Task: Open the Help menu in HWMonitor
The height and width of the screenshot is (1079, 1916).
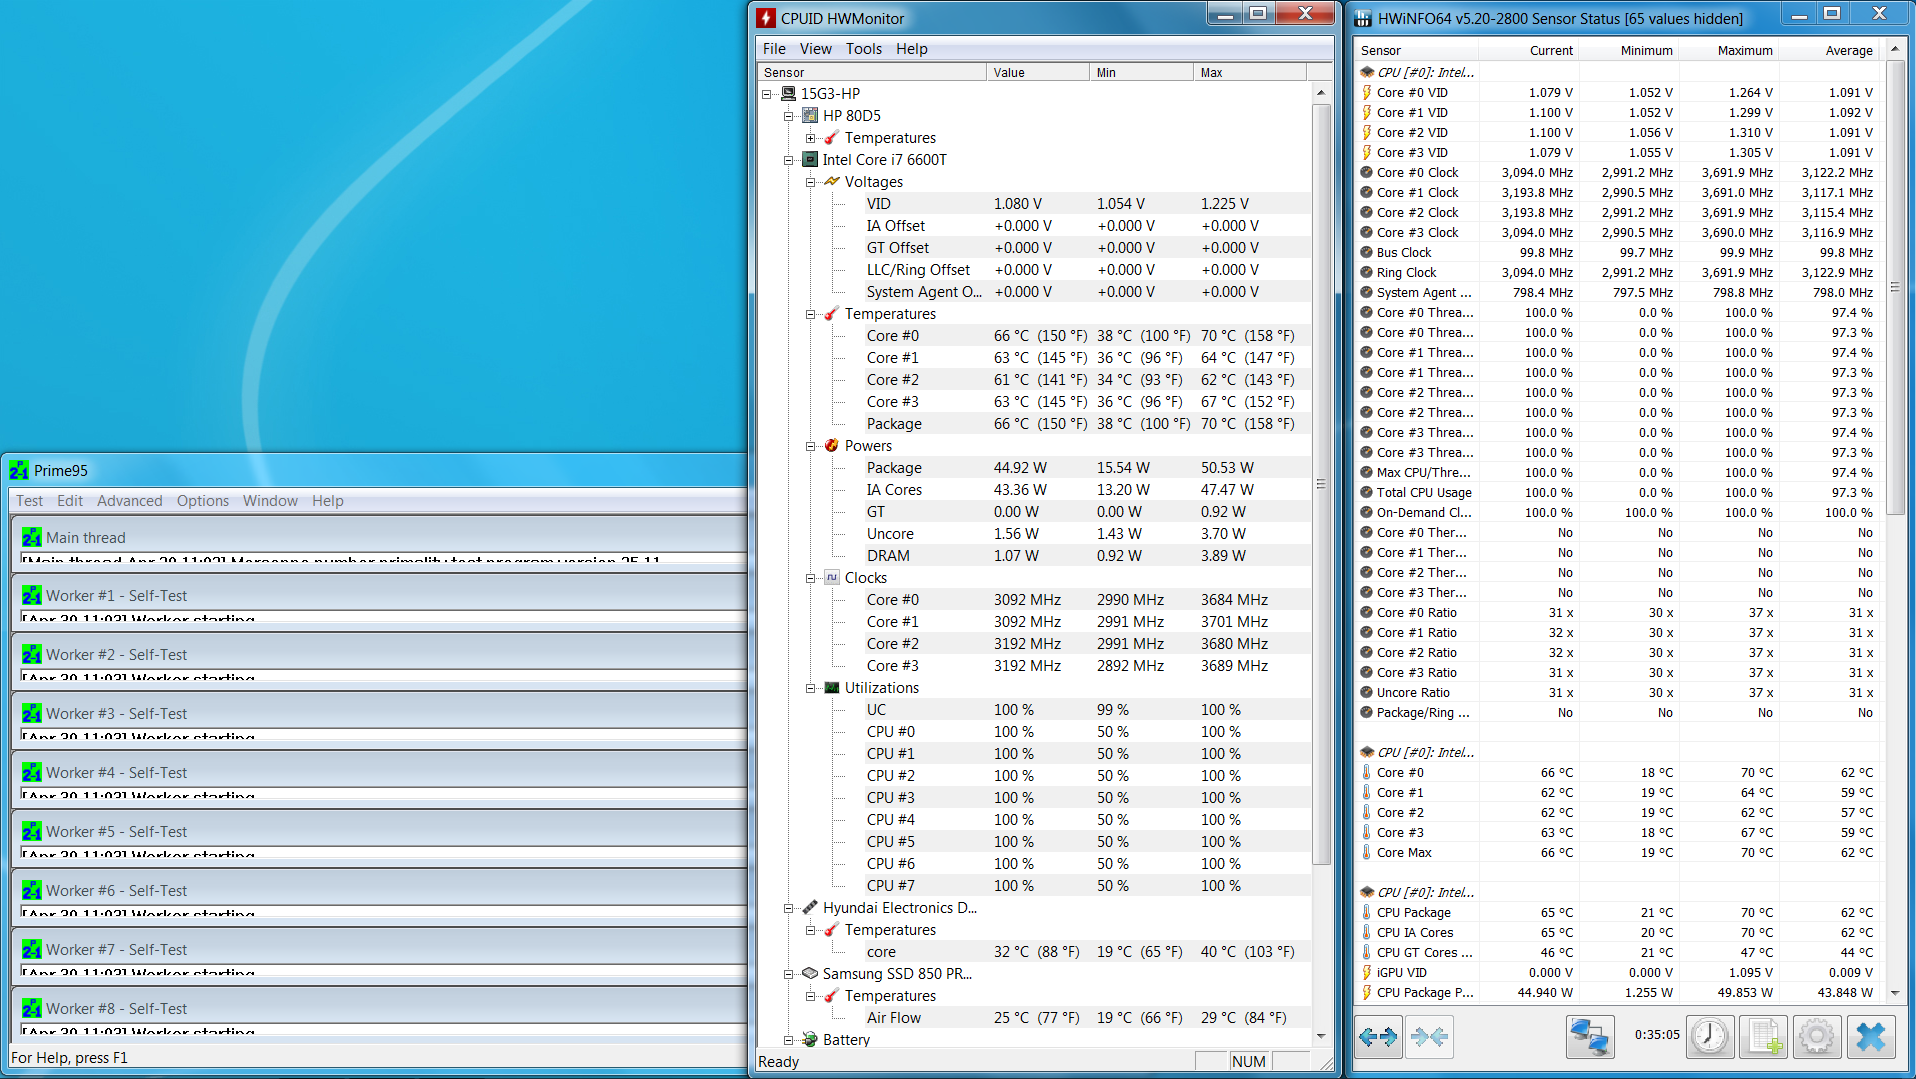Action: click(x=911, y=48)
